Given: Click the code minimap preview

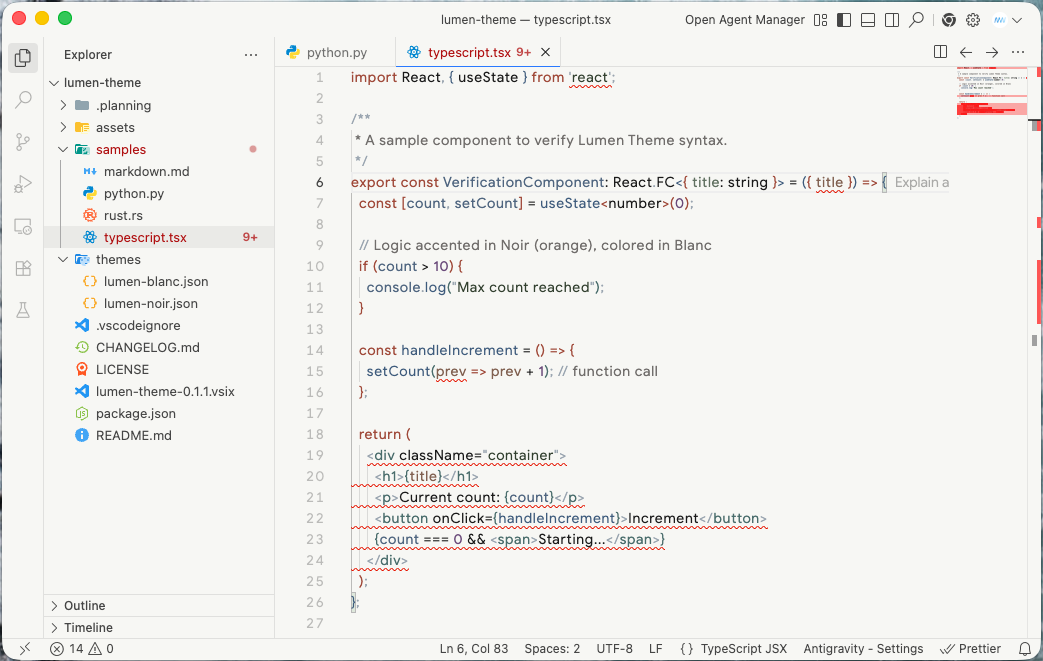Looking at the screenshot, I should click(992, 91).
